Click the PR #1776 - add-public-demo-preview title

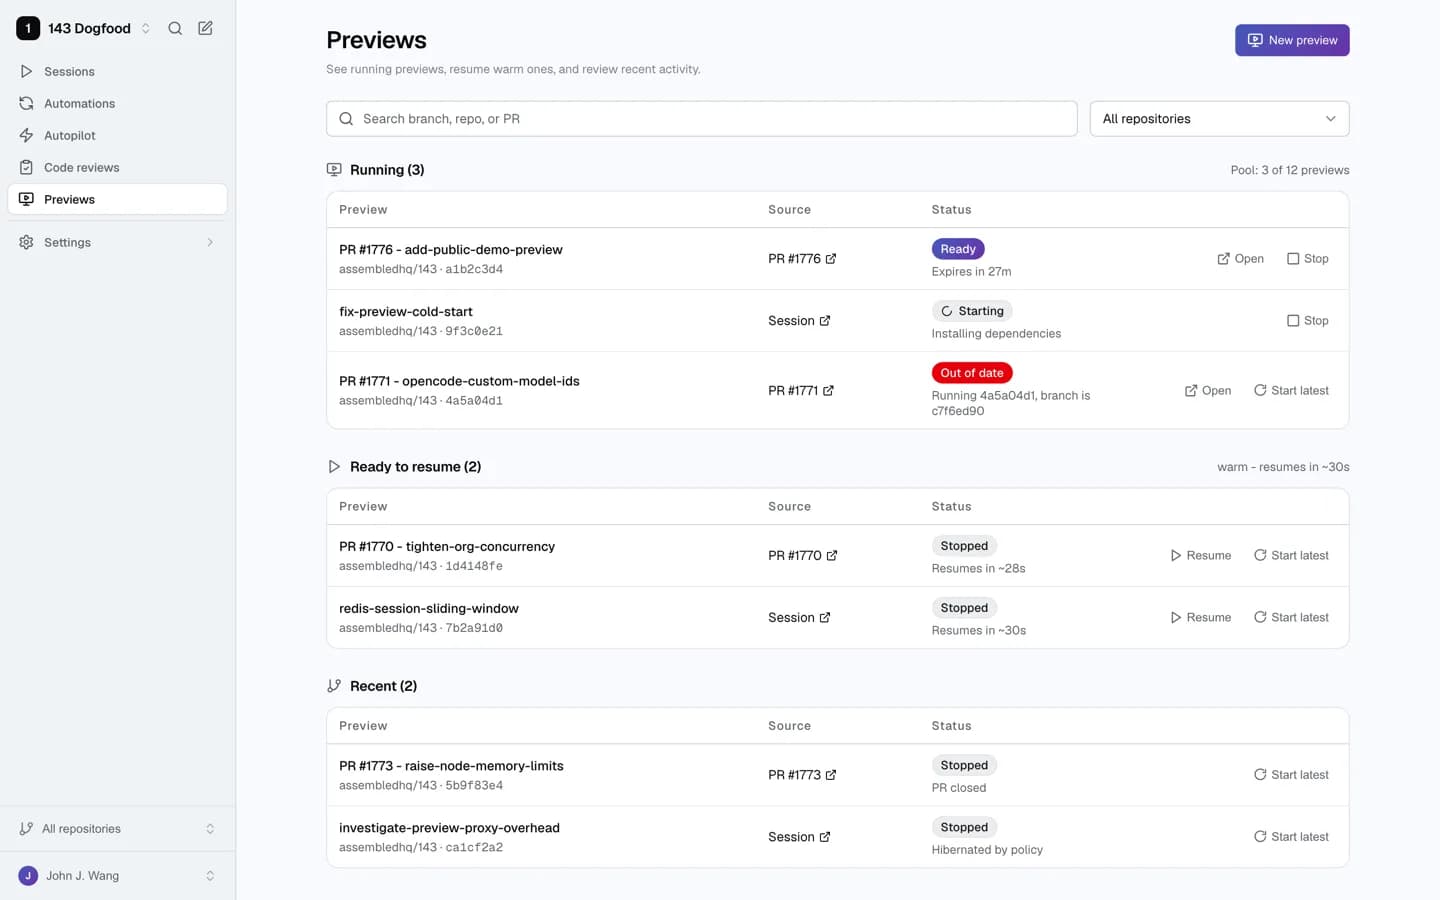[451, 249]
